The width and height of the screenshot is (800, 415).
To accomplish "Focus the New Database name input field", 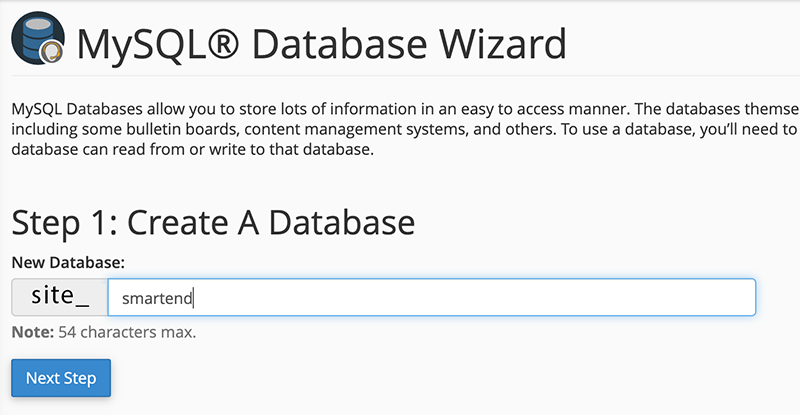I will 430,297.
